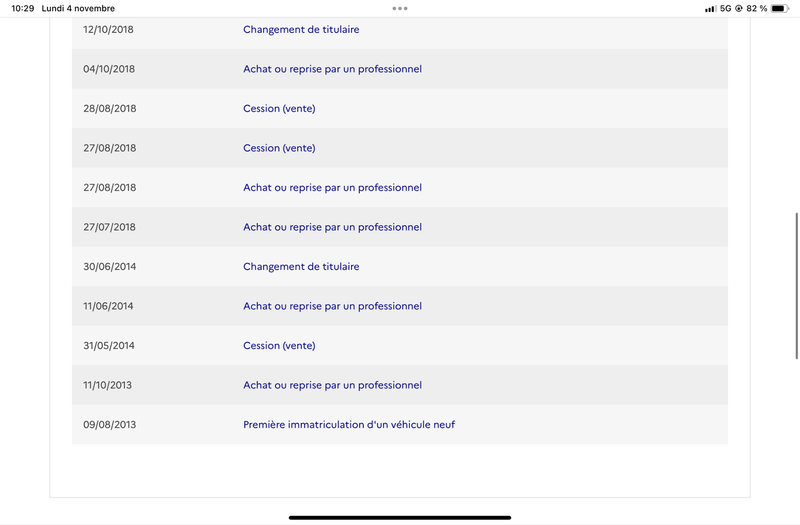
Task: Tap the Lundi 4 novembre date text
Action: 78,8
